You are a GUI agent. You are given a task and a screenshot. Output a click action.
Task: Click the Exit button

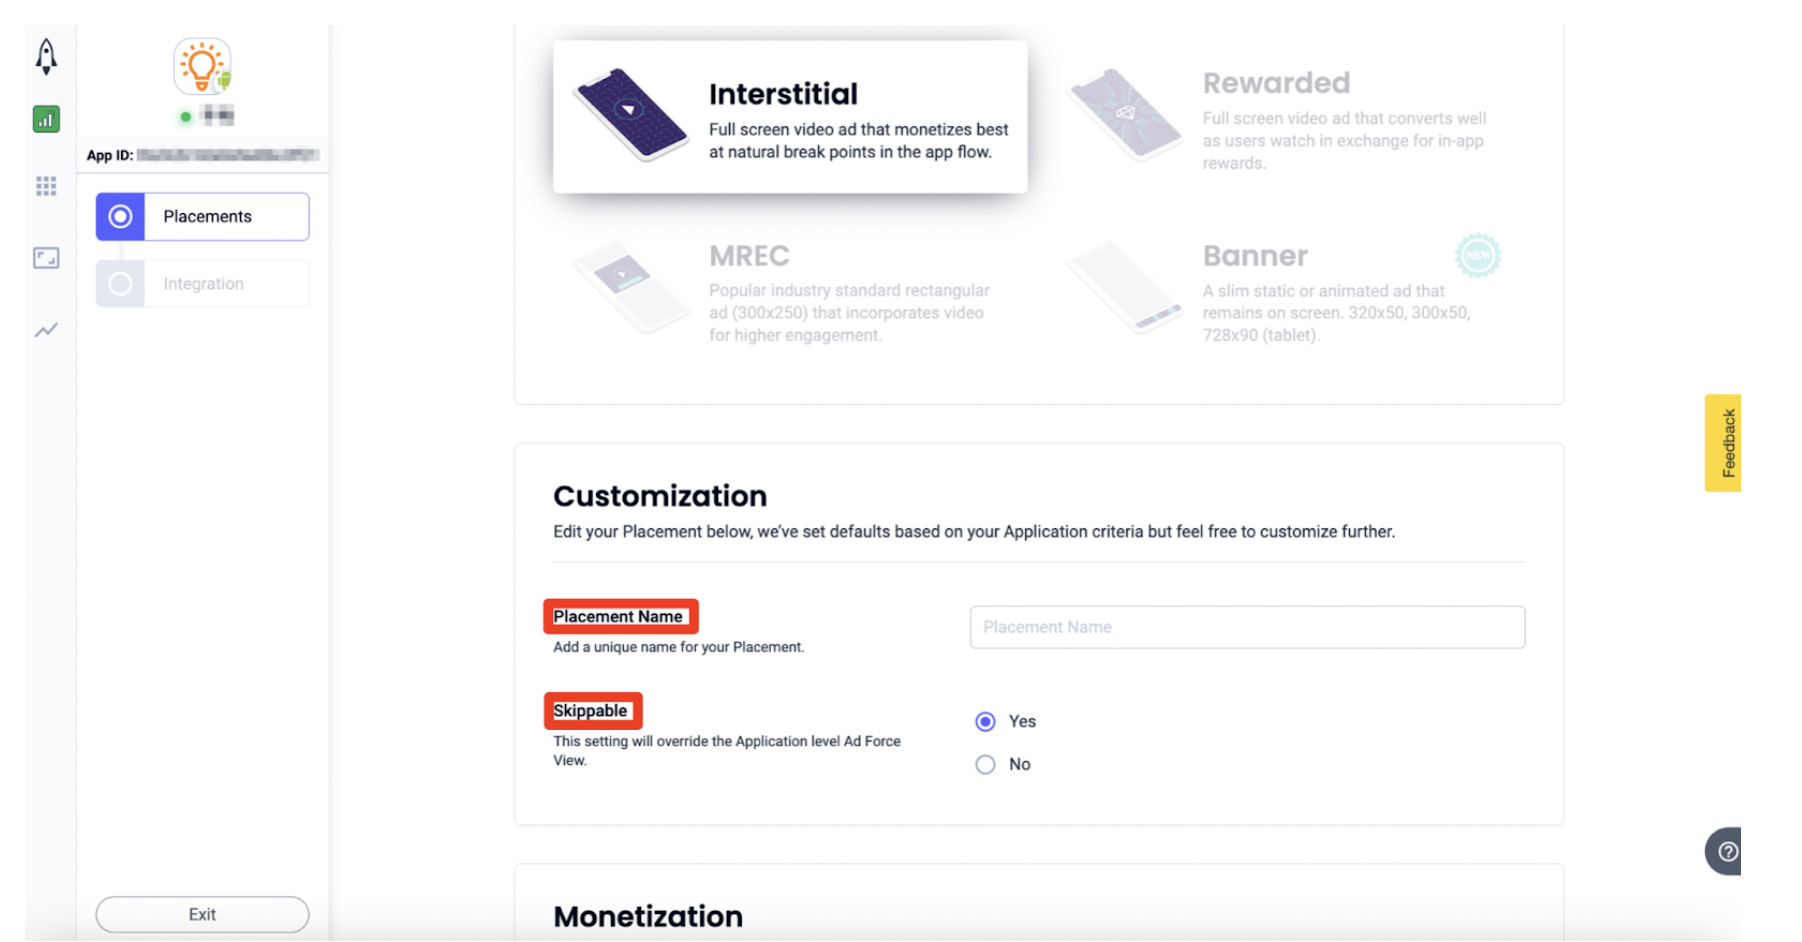(x=202, y=915)
